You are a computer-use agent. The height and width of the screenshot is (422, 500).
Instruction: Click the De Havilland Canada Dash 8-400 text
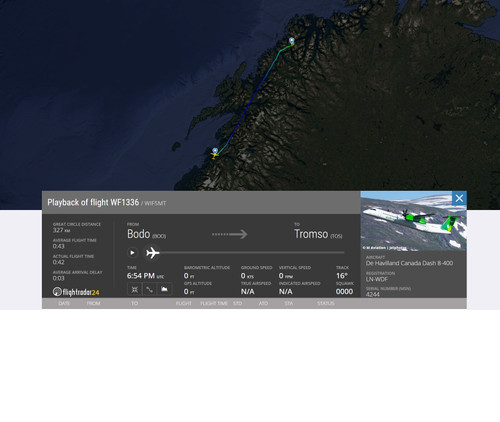click(409, 263)
